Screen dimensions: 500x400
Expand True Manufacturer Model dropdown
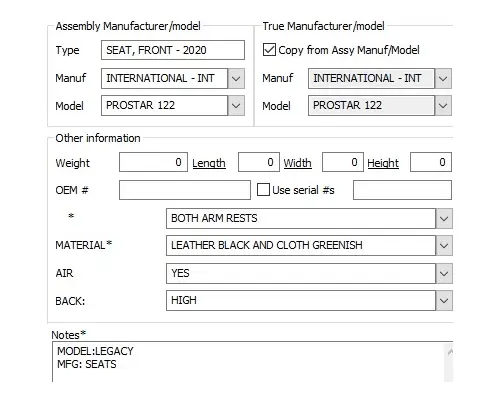[x=443, y=106]
